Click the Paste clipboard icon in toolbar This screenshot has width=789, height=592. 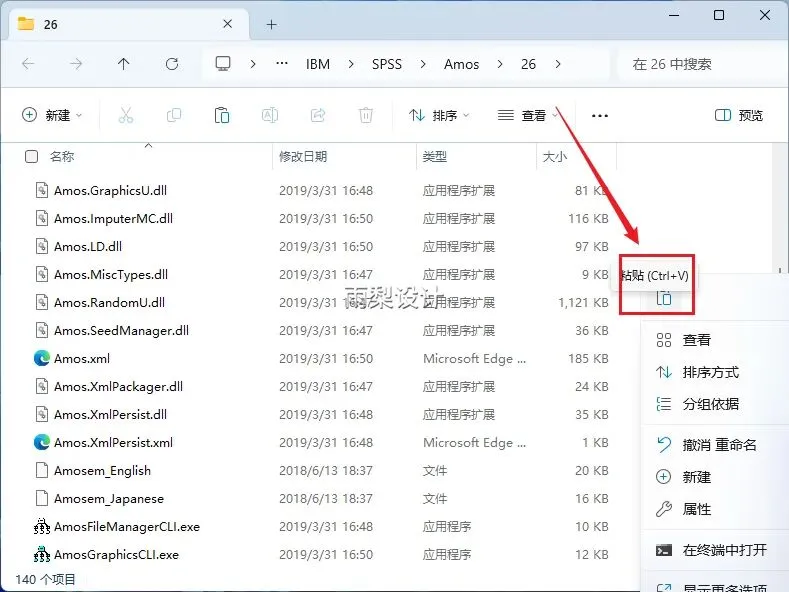[221, 115]
